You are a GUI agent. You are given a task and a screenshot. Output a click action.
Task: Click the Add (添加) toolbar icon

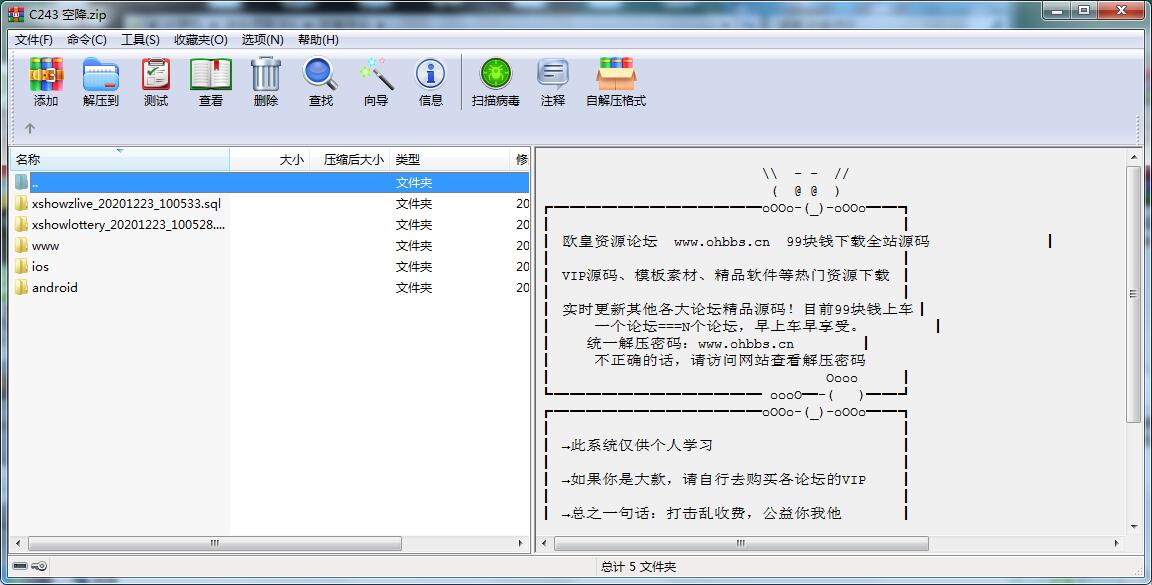point(46,82)
